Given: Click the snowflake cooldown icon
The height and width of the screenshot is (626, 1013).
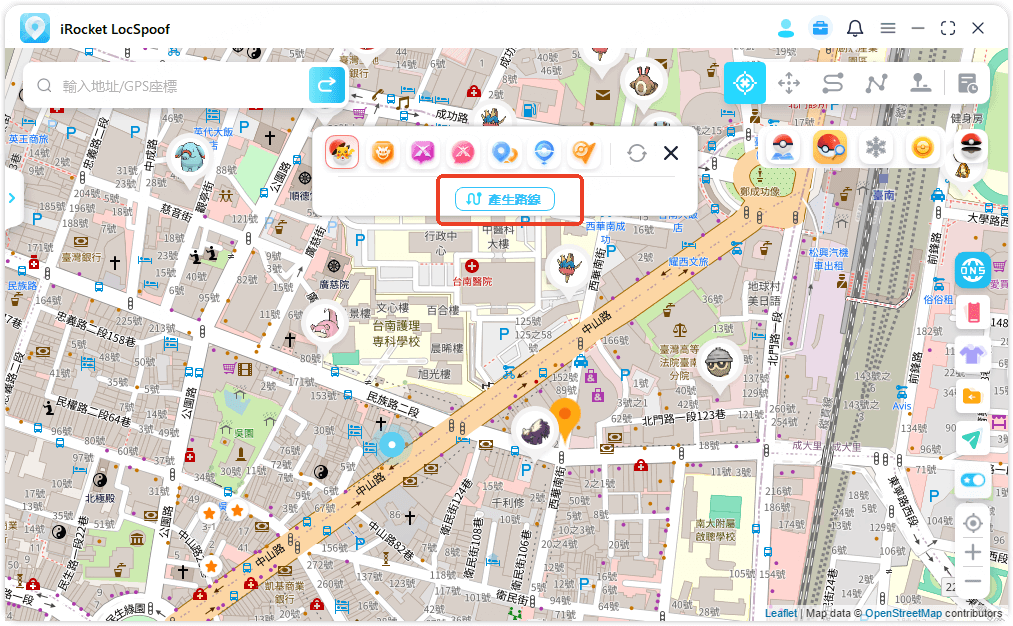Looking at the screenshot, I should (876, 148).
